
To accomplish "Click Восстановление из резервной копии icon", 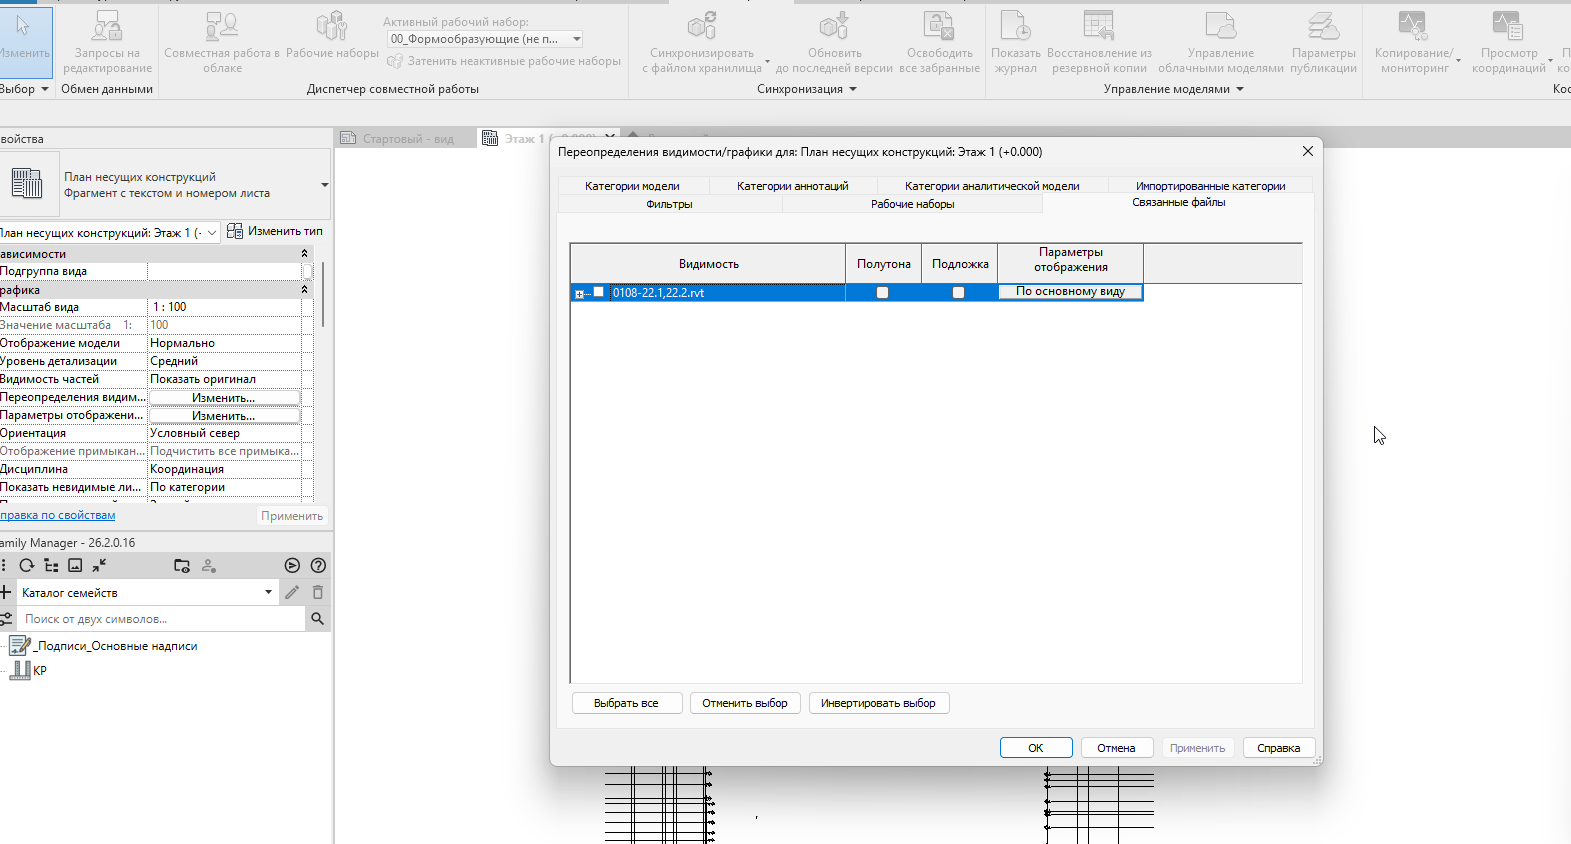I will (1099, 26).
